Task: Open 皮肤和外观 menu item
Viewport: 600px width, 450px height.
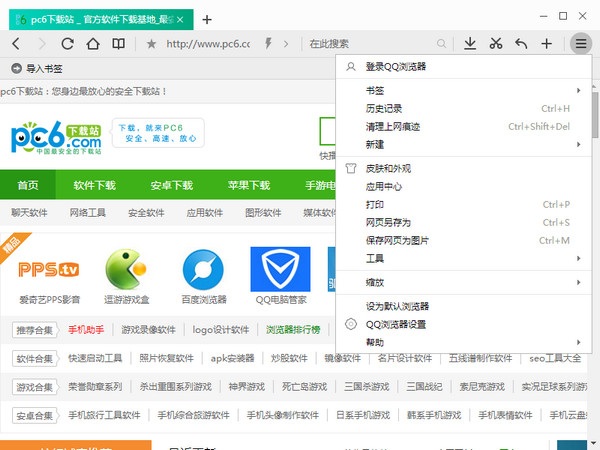Action: [464, 169]
